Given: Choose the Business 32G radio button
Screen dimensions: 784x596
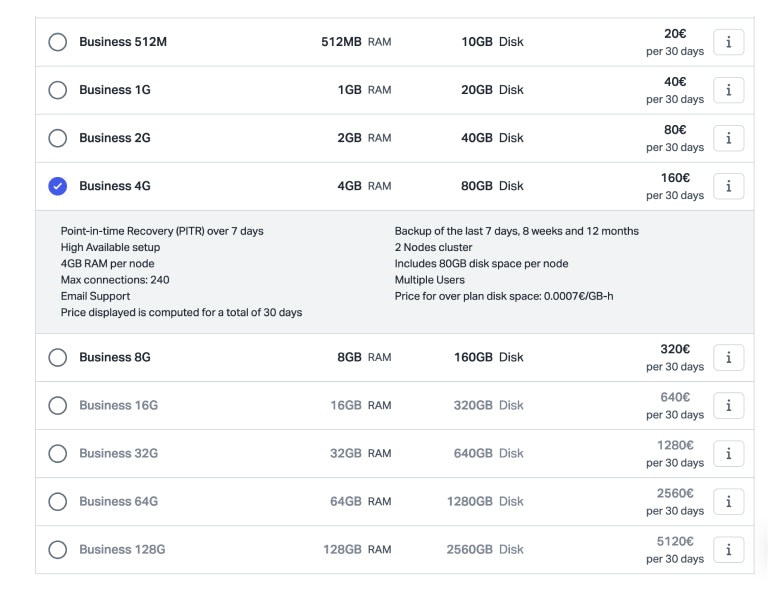Looking at the screenshot, I should 58,453.
